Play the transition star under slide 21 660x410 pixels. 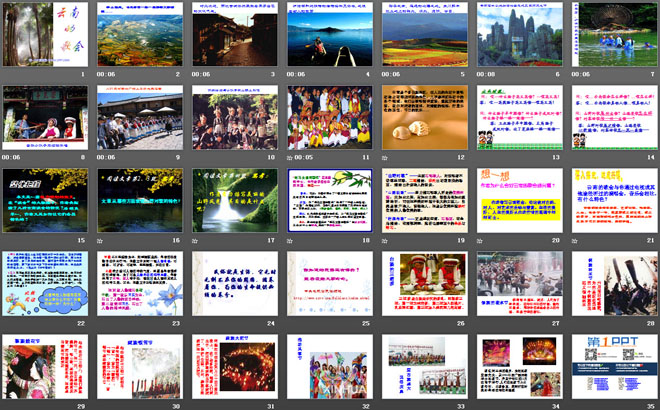[x=577, y=240]
